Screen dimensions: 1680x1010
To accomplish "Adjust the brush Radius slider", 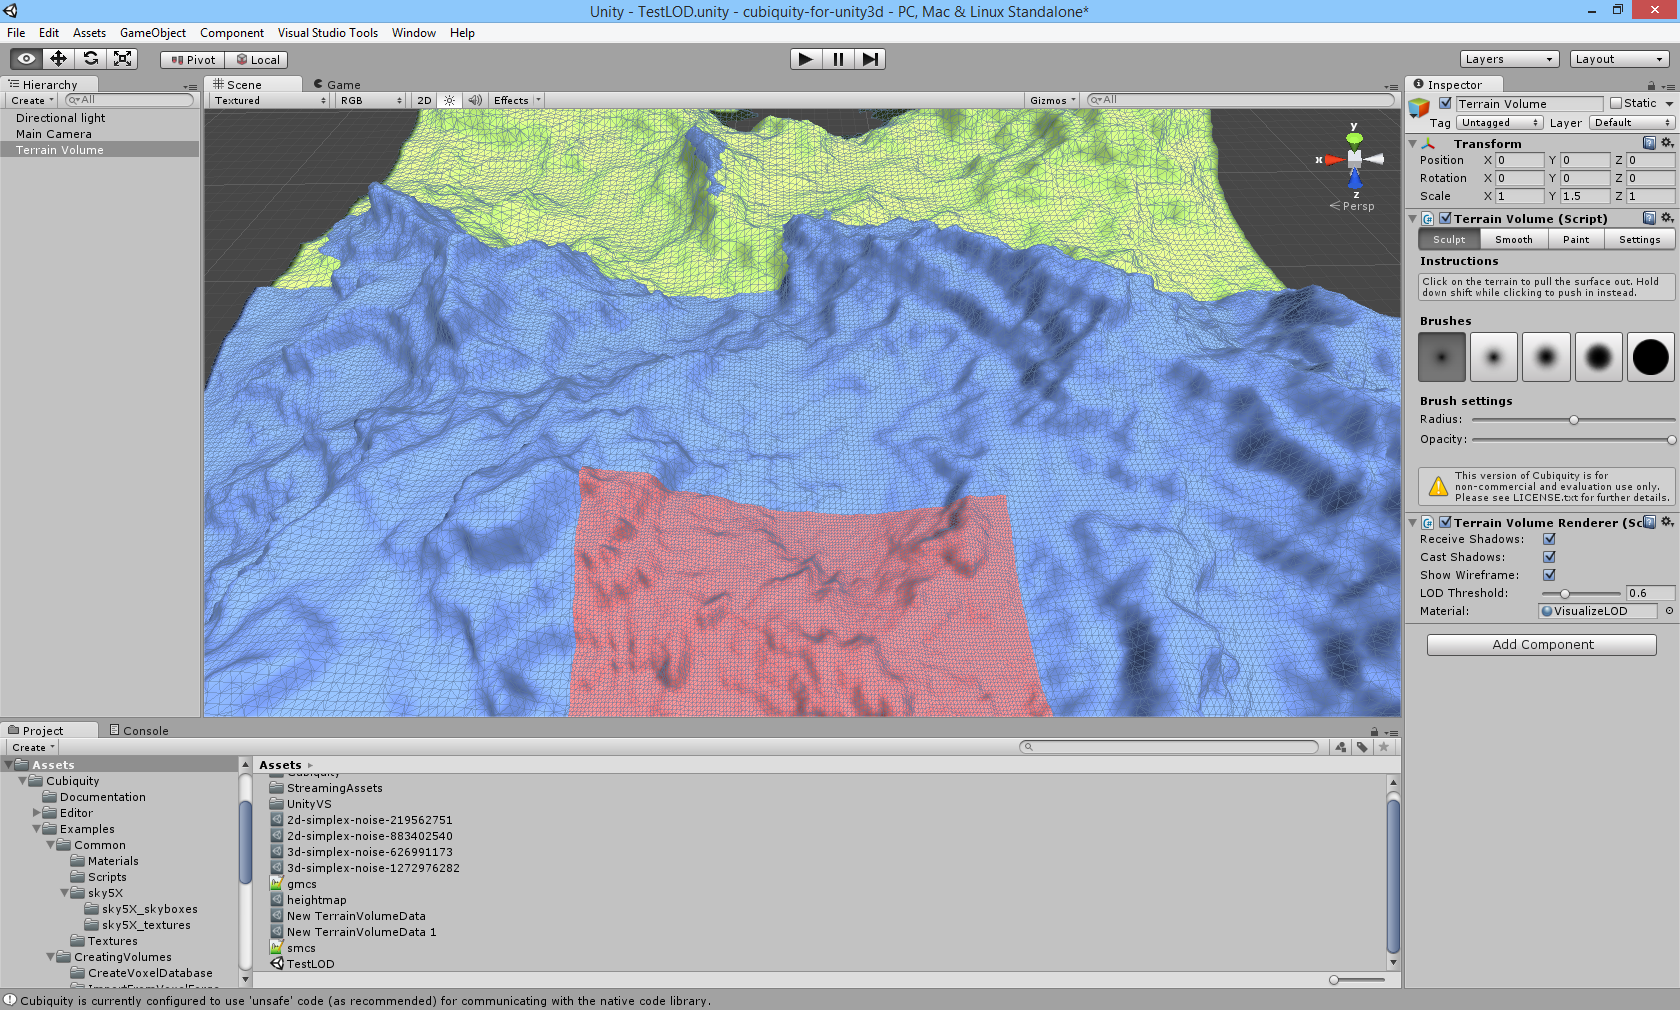I will [x=1573, y=420].
